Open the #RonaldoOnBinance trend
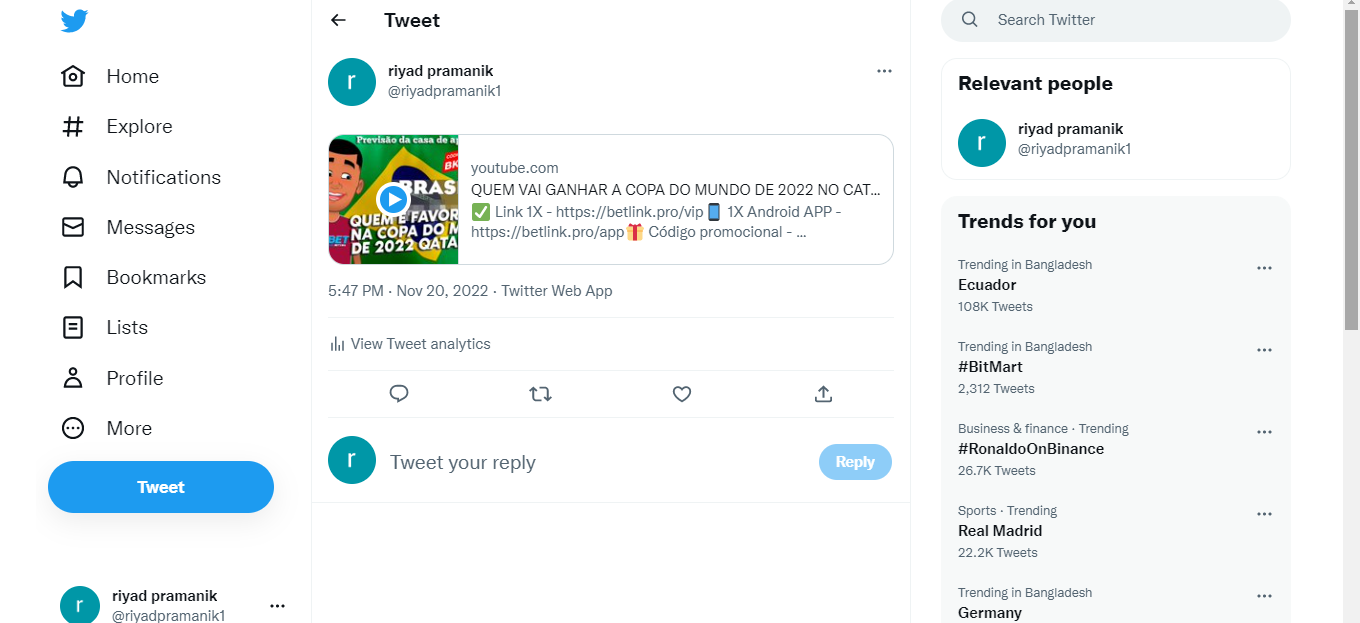 point(1030,449)
